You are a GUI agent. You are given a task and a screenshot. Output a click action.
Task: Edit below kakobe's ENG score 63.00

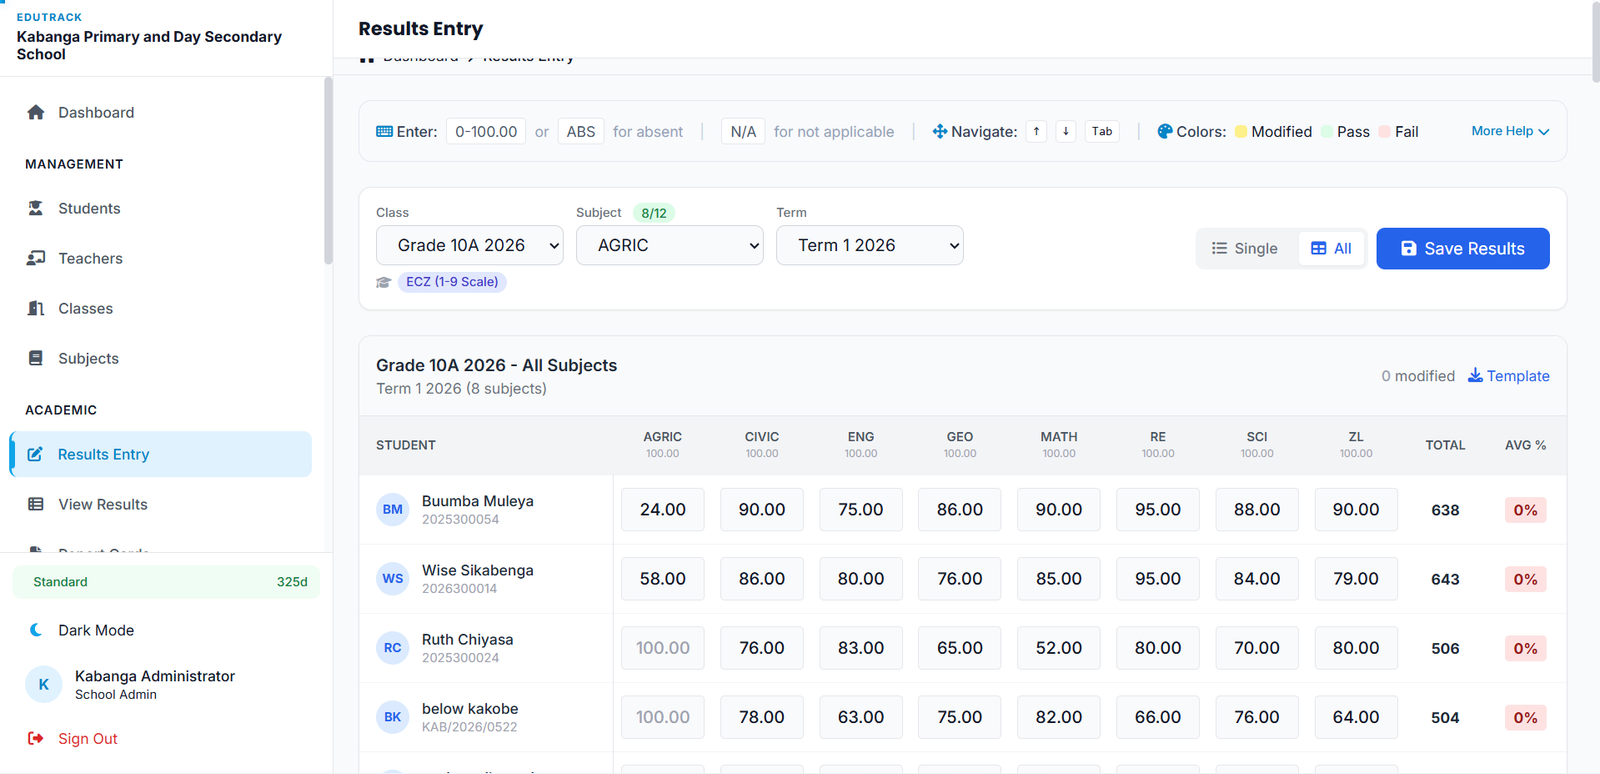pos(861,716)
